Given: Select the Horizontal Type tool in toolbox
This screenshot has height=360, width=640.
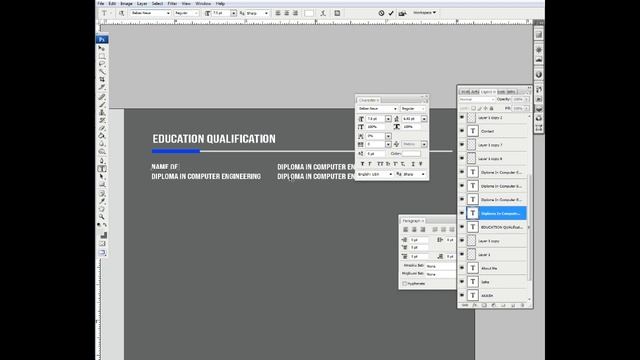Looking at the screenshot, I should pyautogui.click(x=102, y=169).
